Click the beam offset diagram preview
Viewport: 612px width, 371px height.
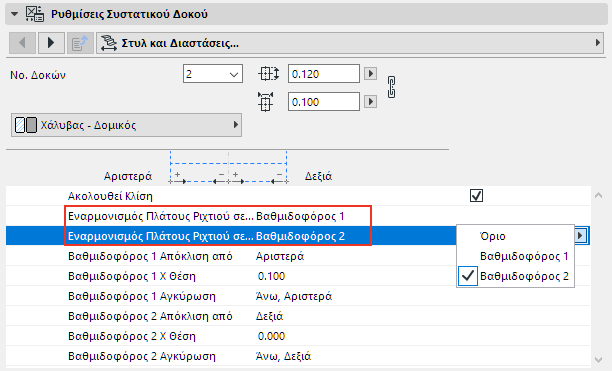point(228,168)
